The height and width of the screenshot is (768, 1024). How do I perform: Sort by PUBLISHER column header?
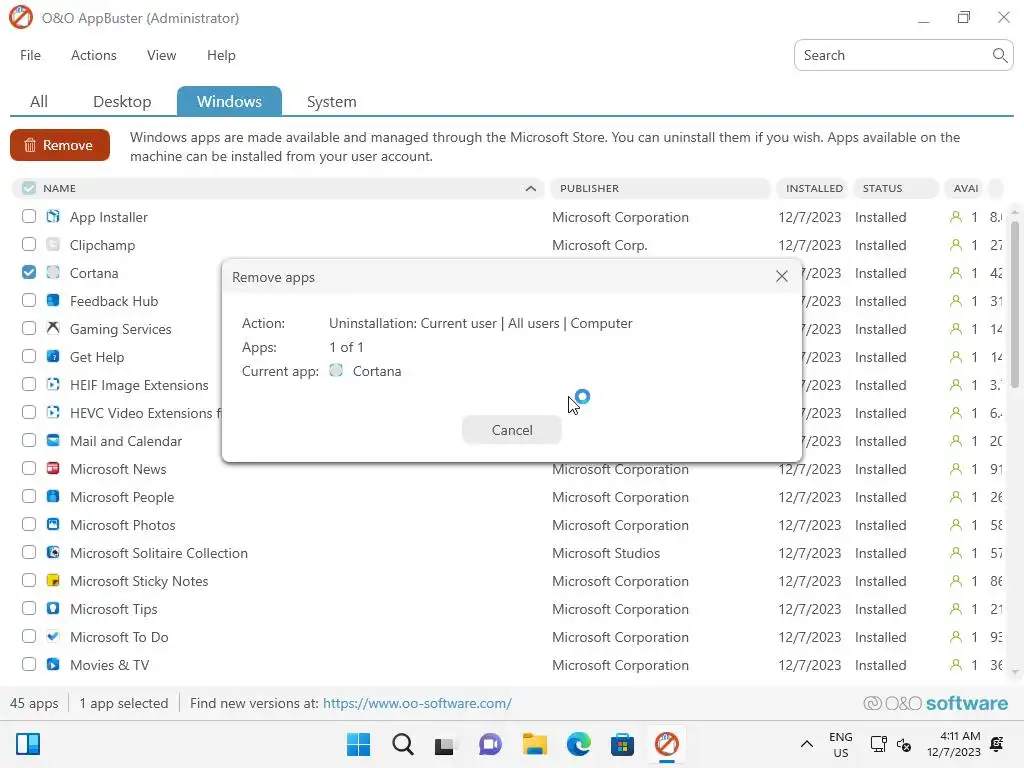point(660,188)
